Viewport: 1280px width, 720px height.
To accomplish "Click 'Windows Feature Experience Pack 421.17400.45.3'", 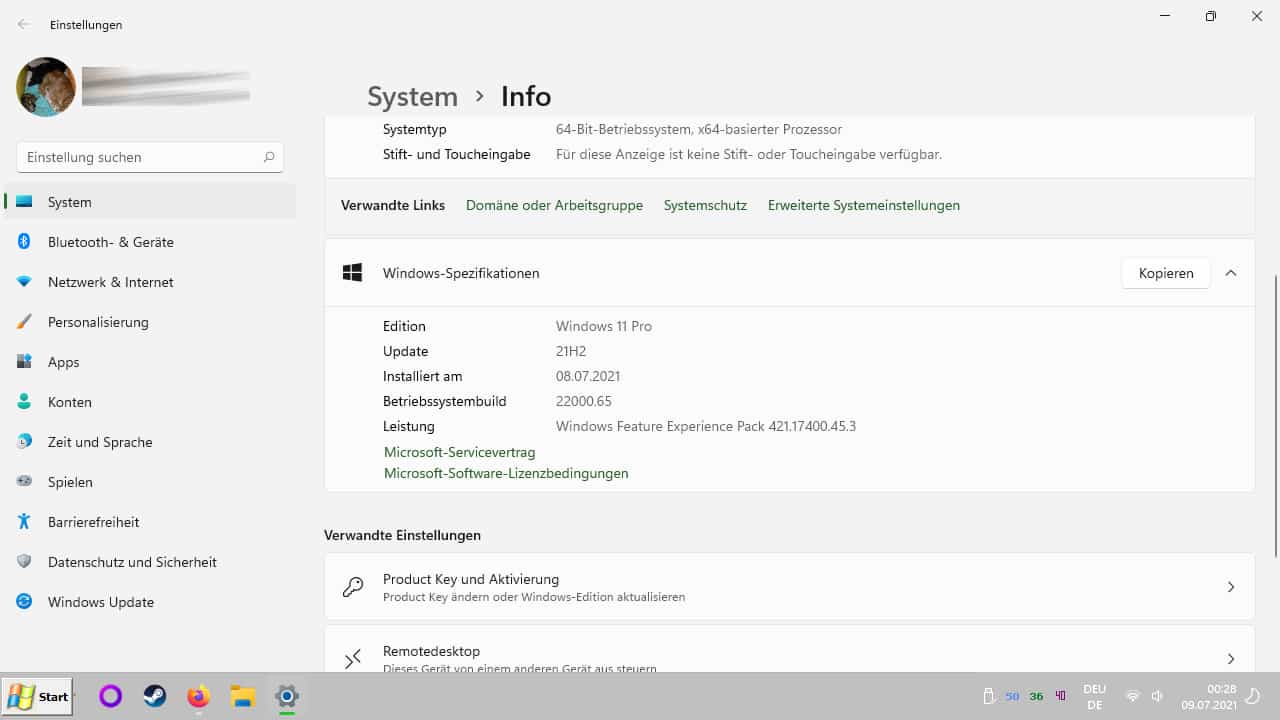I will pyautogui.click(x=706, y=426).
